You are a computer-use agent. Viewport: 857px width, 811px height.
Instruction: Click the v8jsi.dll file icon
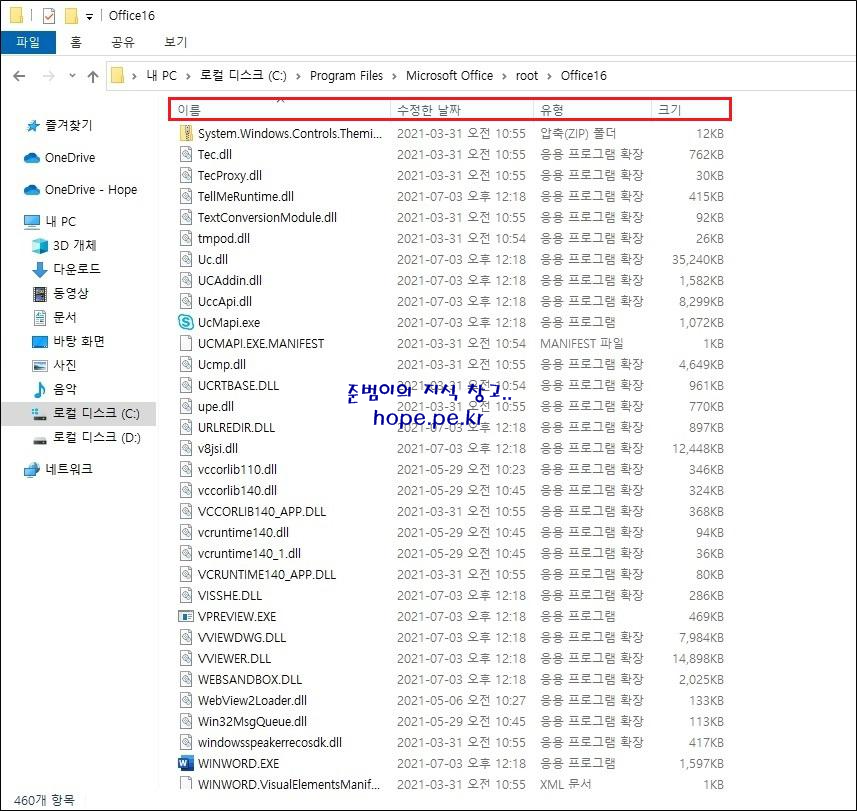coord(186,448)
